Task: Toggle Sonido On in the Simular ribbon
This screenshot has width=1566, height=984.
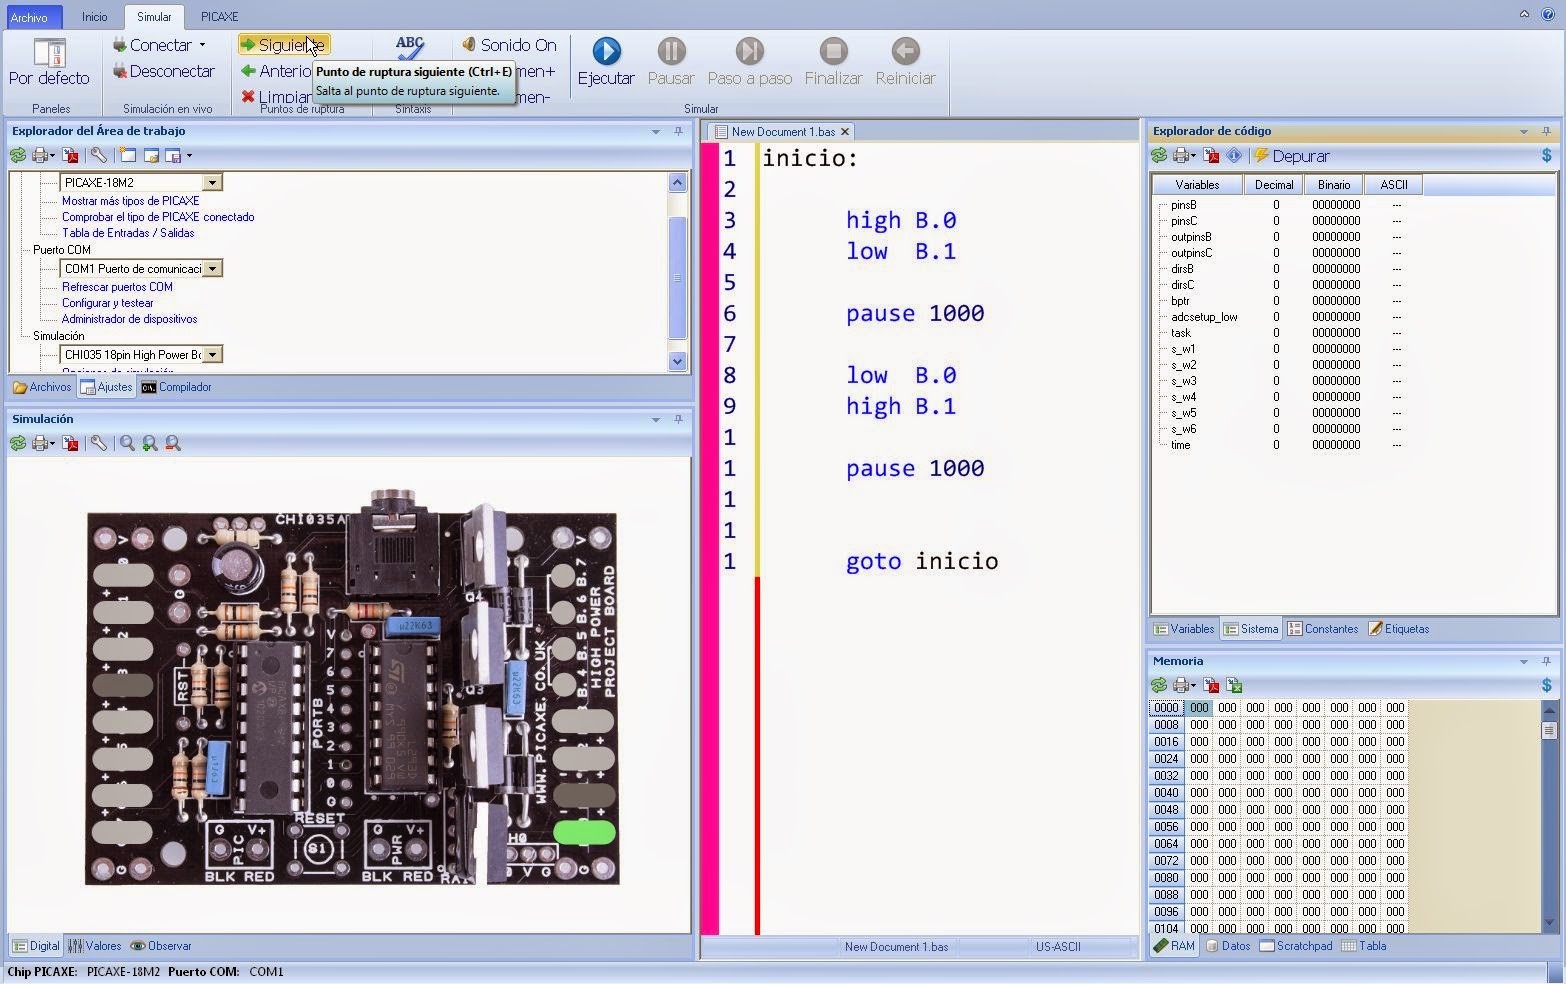Action: pyautogui.click(x=508, y=44)
